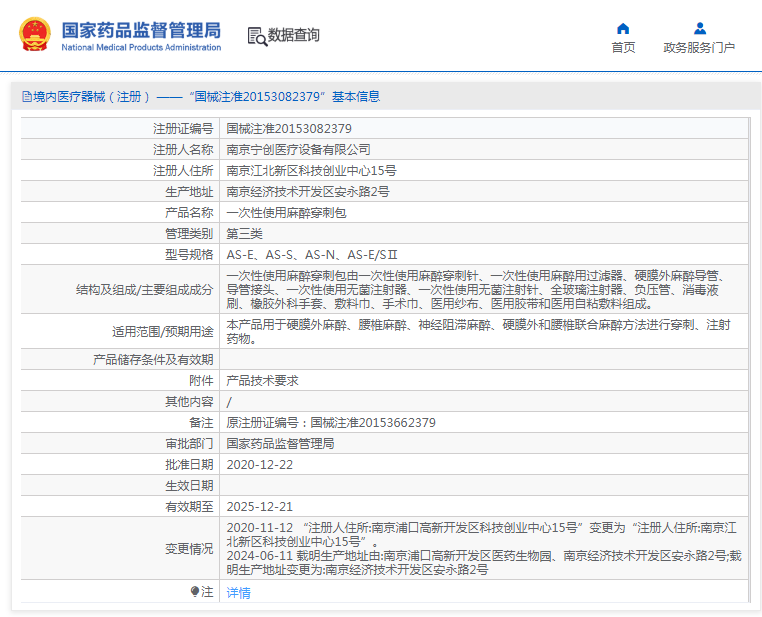Click National Medical Products Administration subtitle
This screenshot has height=617, width=762.
click(141, 47)
